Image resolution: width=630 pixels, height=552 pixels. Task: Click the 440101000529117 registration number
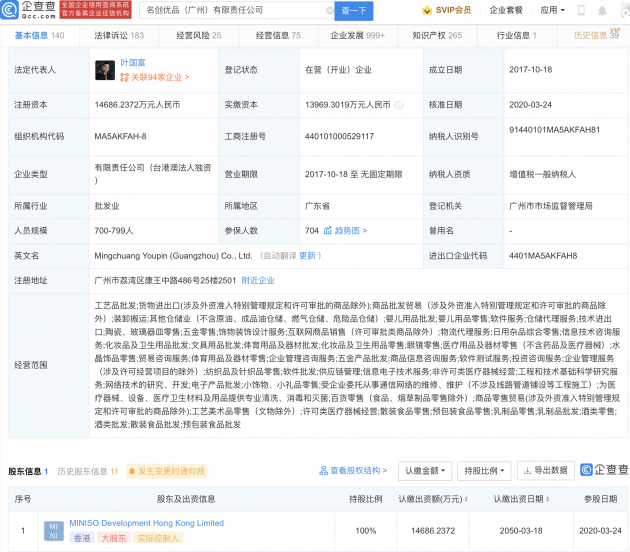click(340, 137)
